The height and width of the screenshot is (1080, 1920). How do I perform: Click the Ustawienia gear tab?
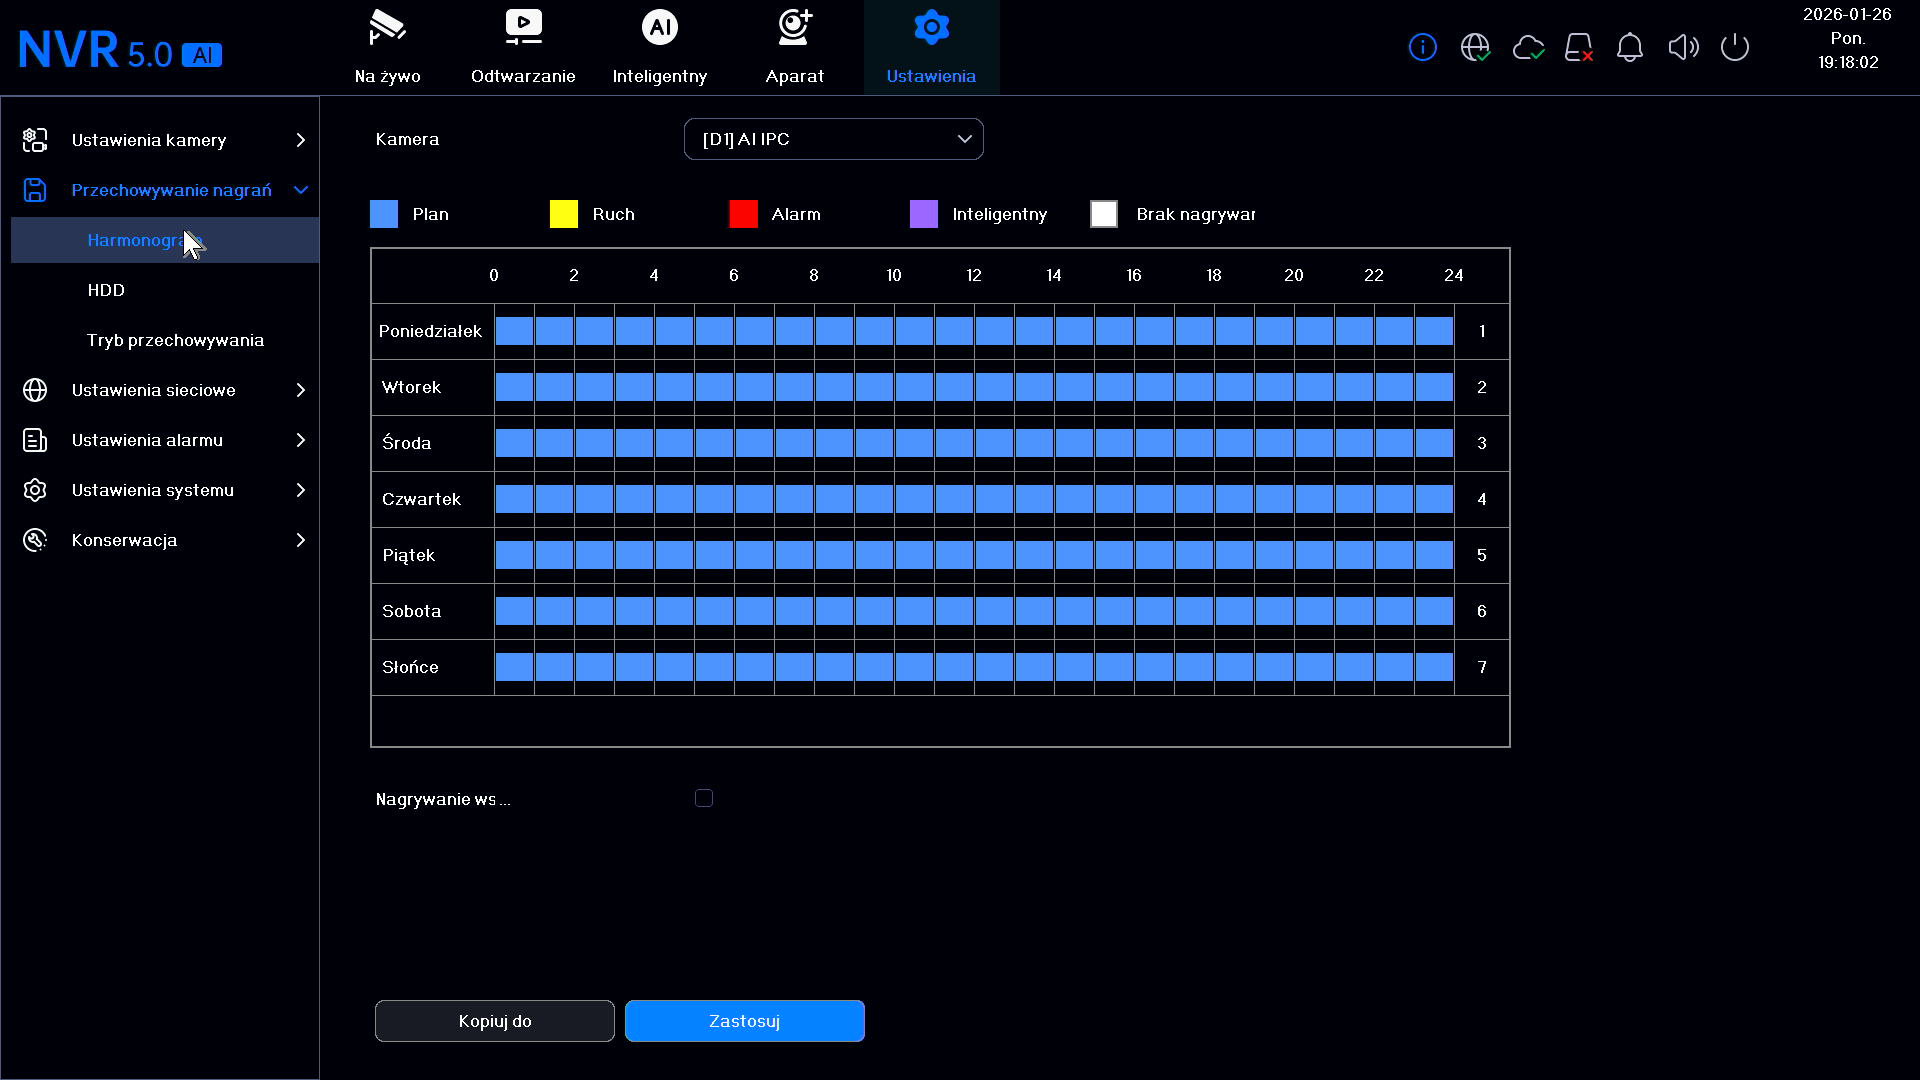click(931, 47)
